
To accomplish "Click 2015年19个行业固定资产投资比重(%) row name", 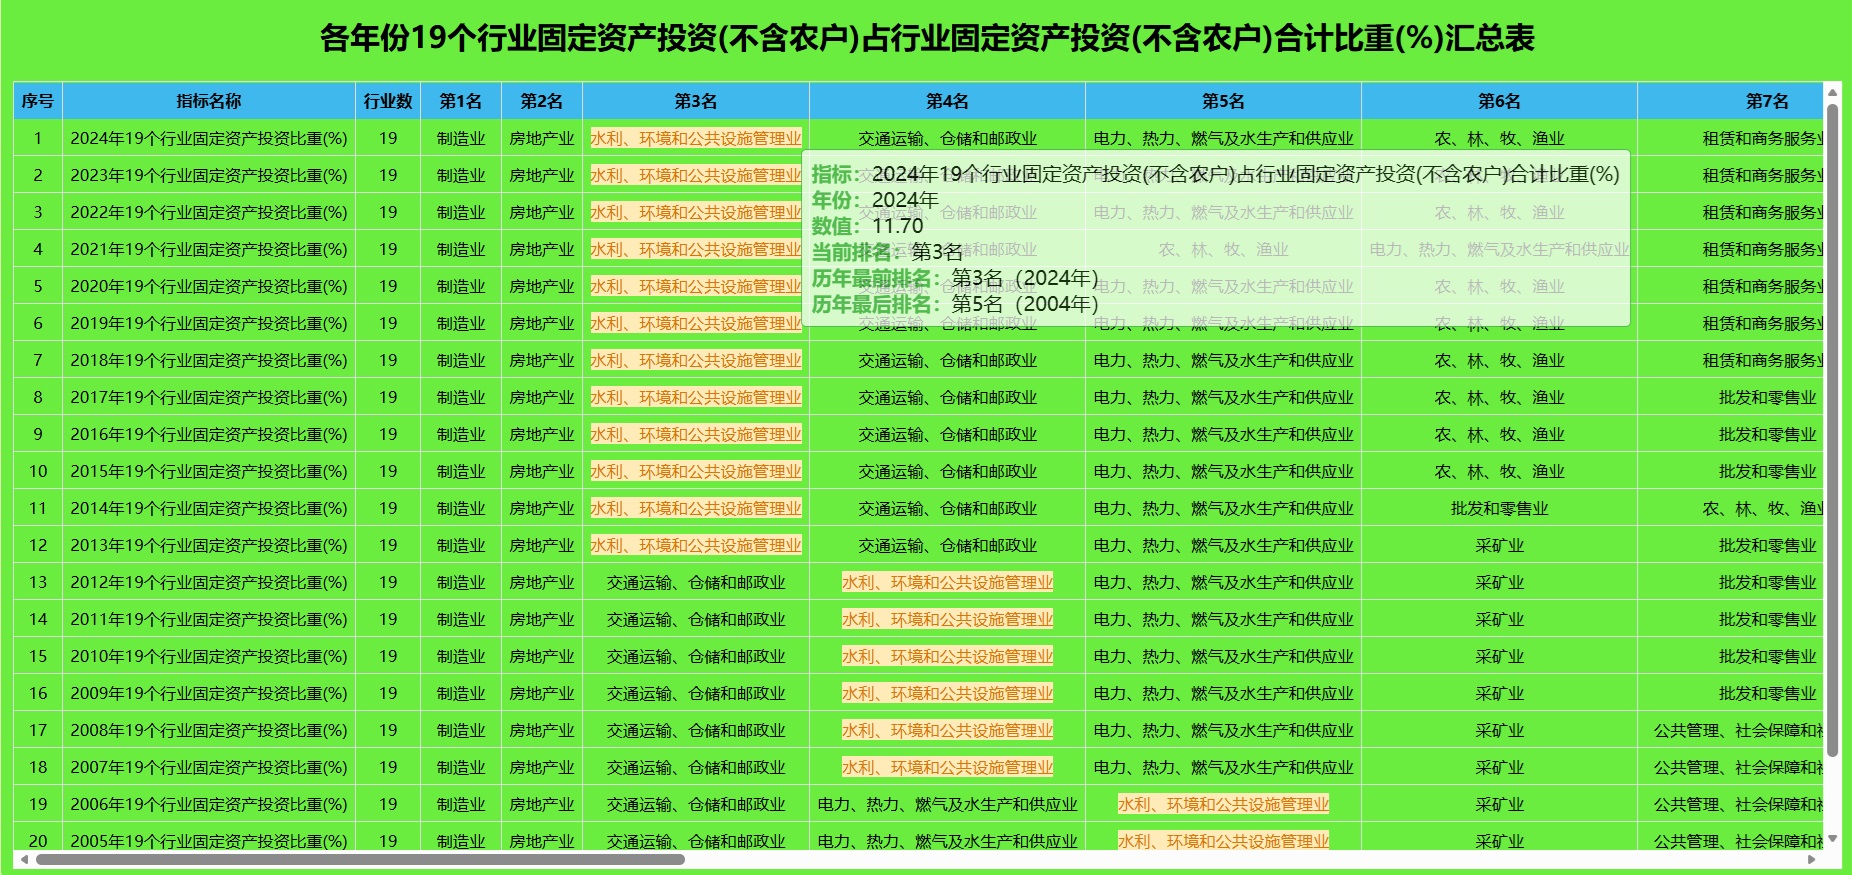I will coord(209,472).
